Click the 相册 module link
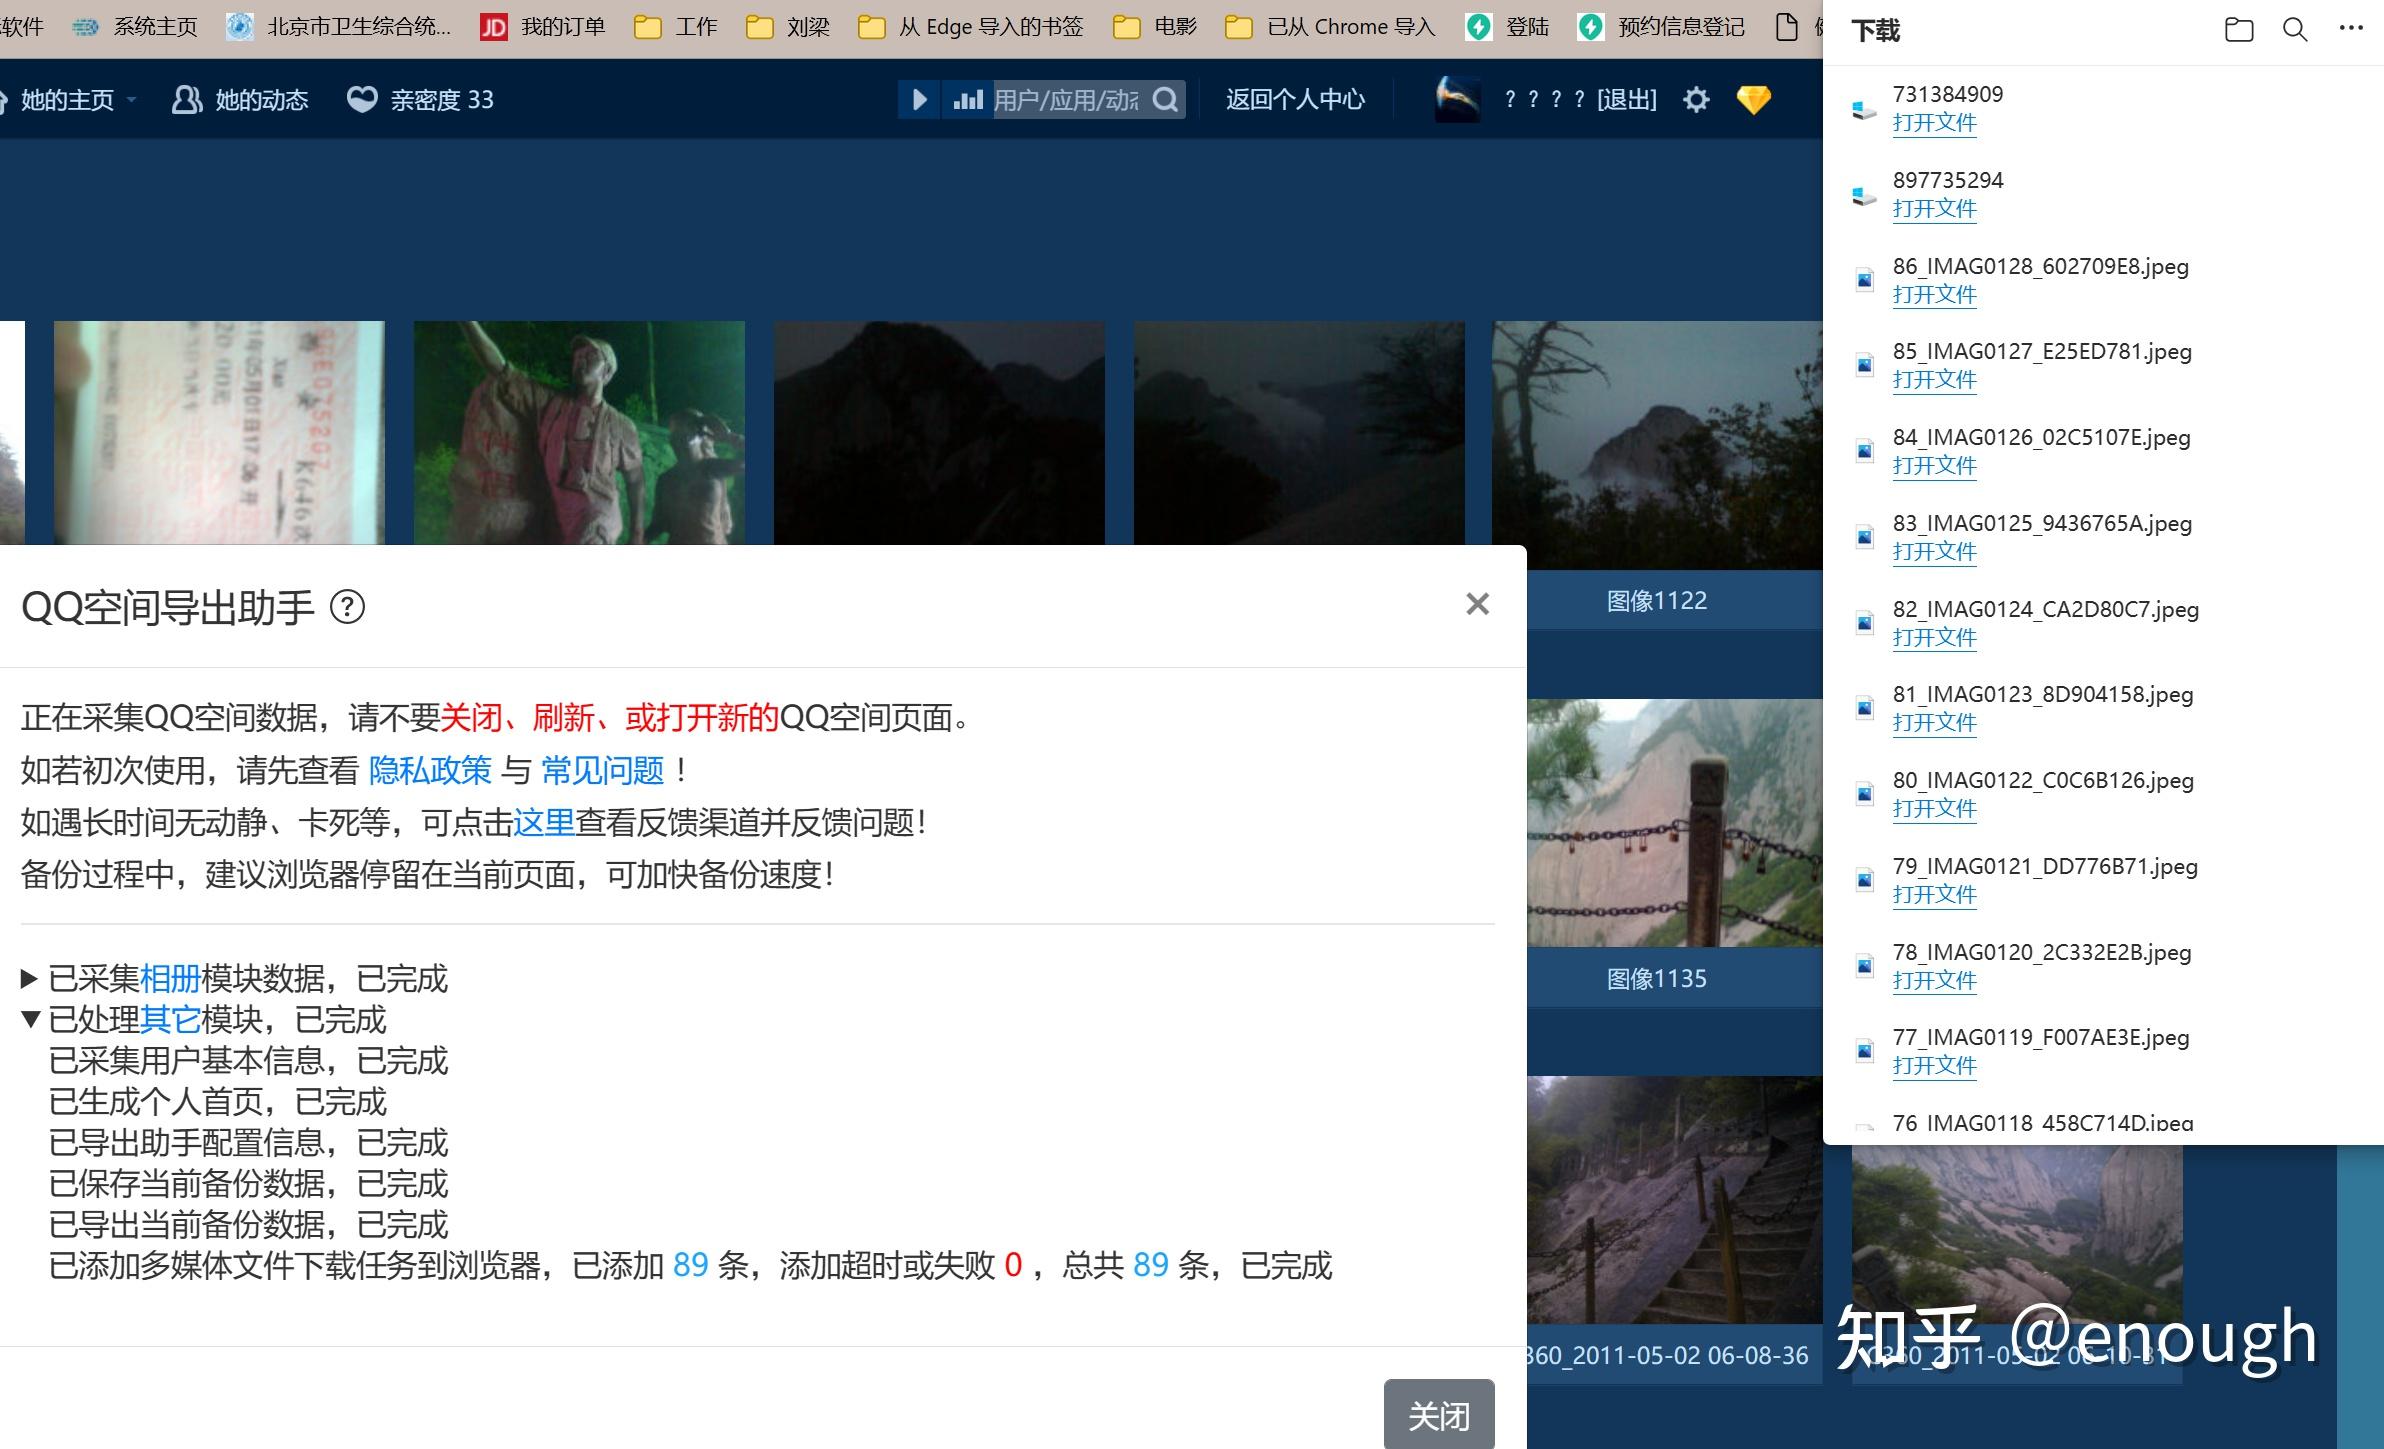This screenshot has height=1449, width=2384. 170,978
